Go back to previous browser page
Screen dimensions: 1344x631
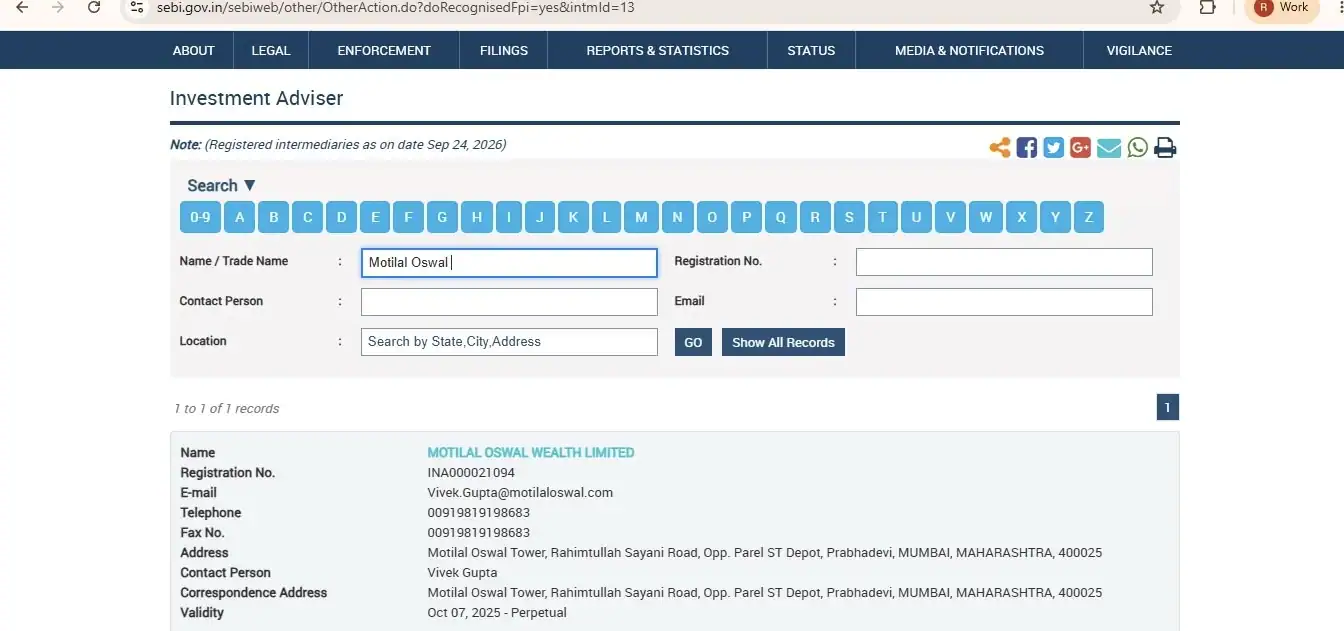click(x=22, y=7)
